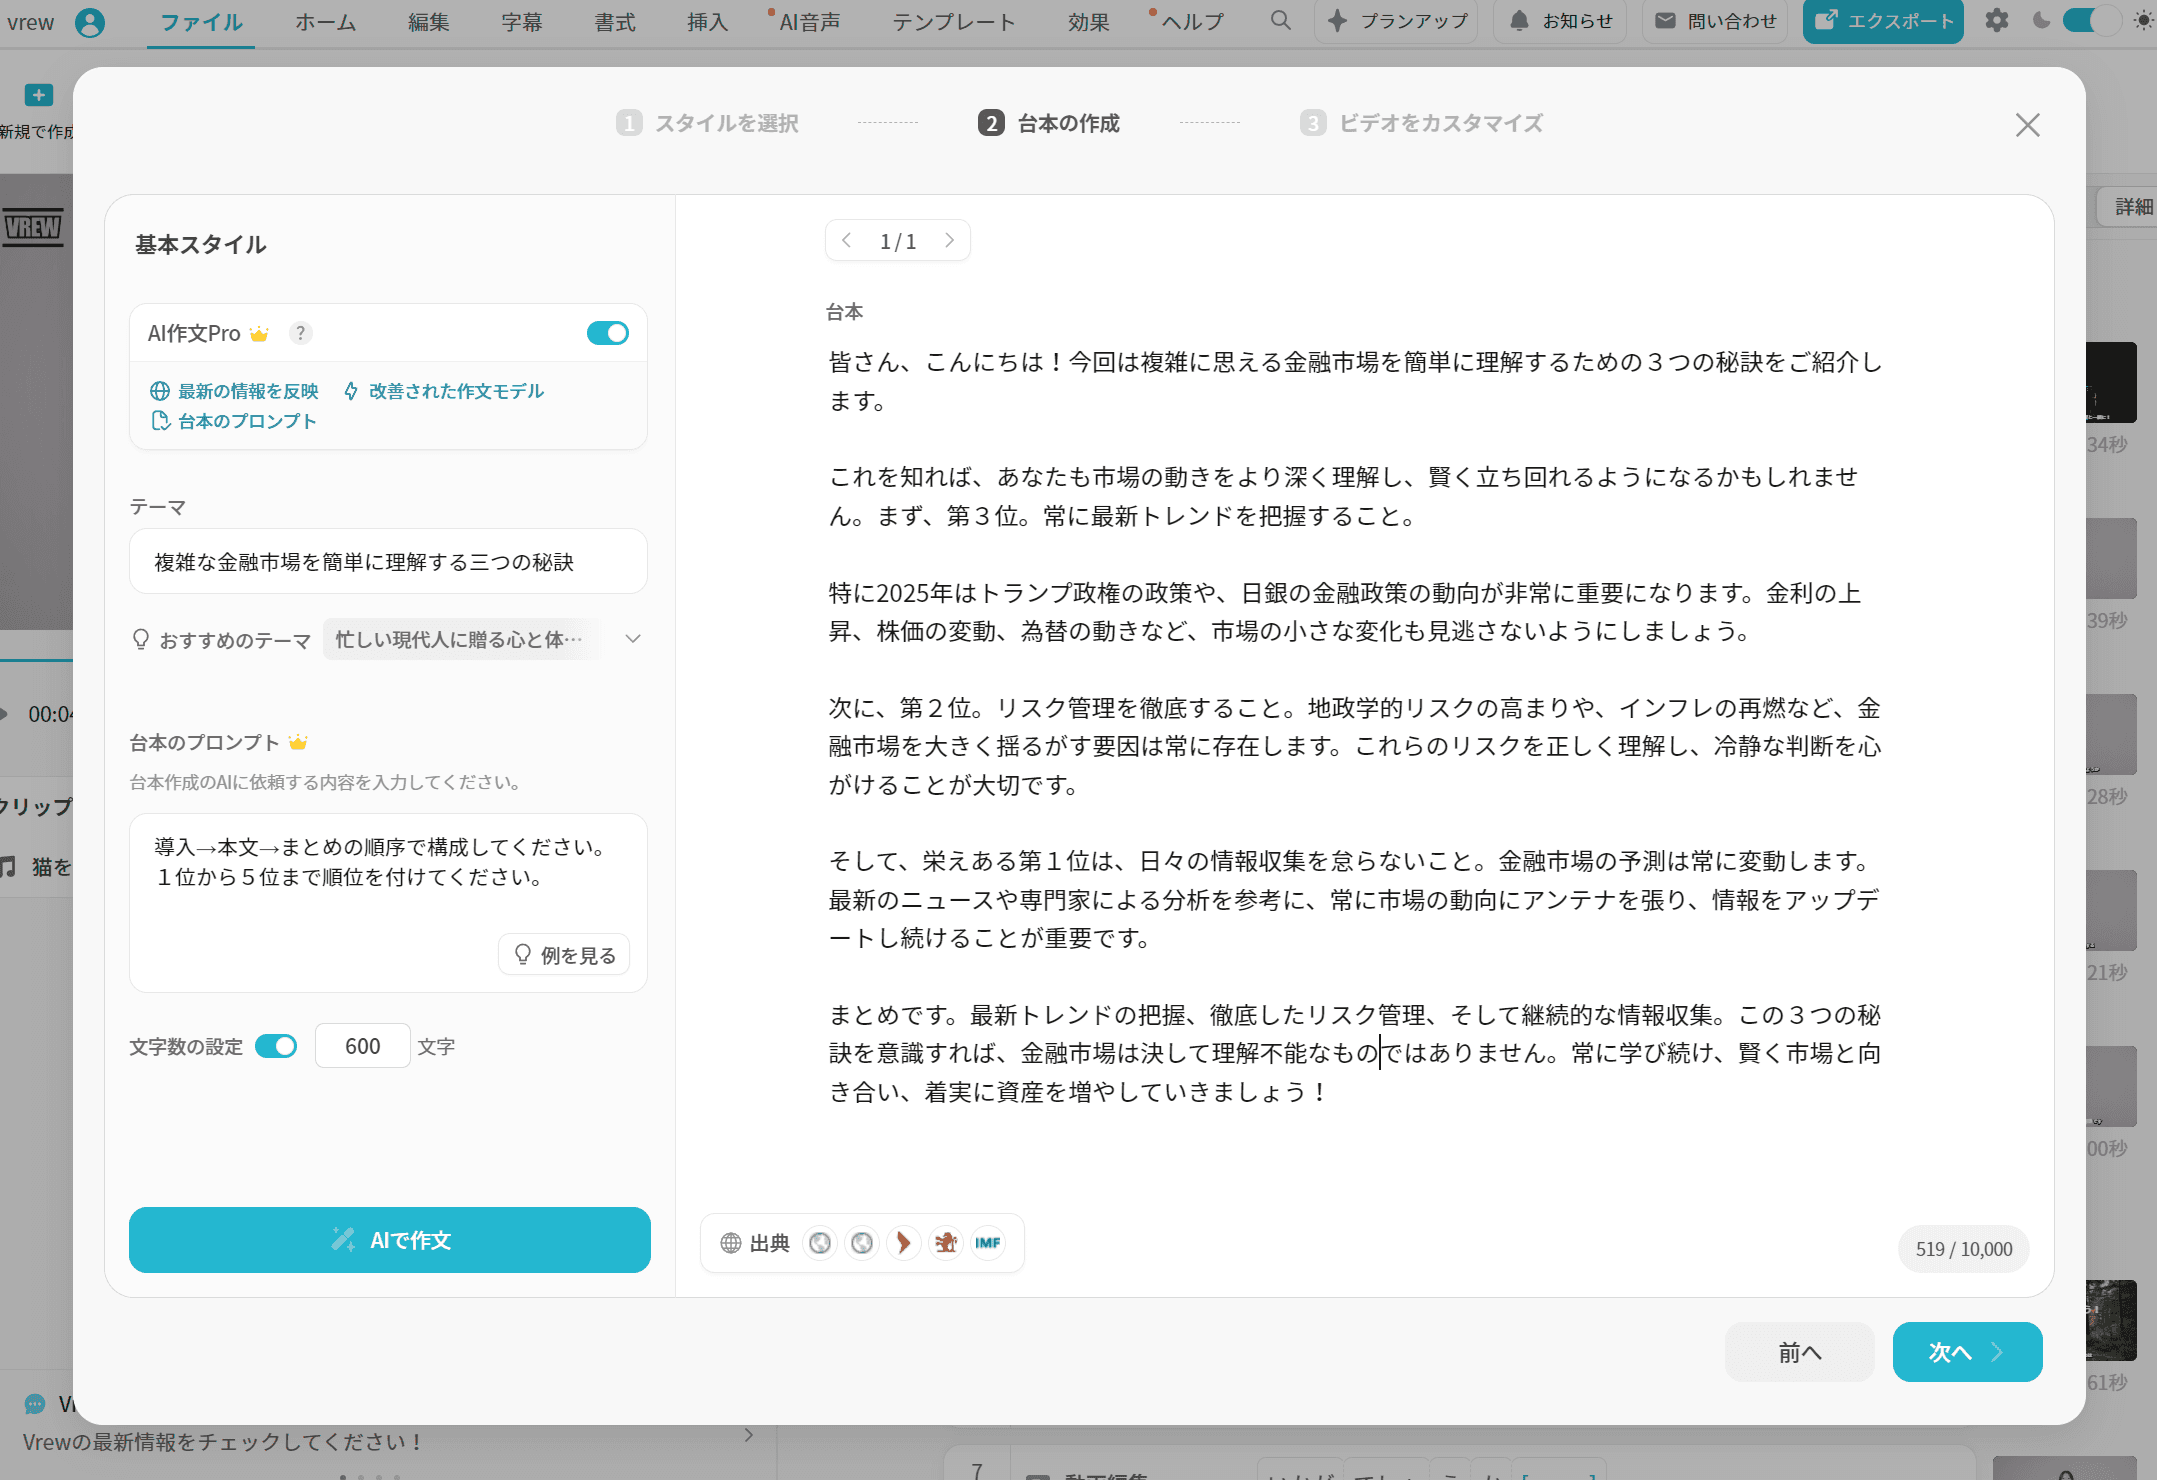The height and width of the screenshot is (1480, 2157).
Task: Go to next script page arrow
Action: (x=949, y=241)
